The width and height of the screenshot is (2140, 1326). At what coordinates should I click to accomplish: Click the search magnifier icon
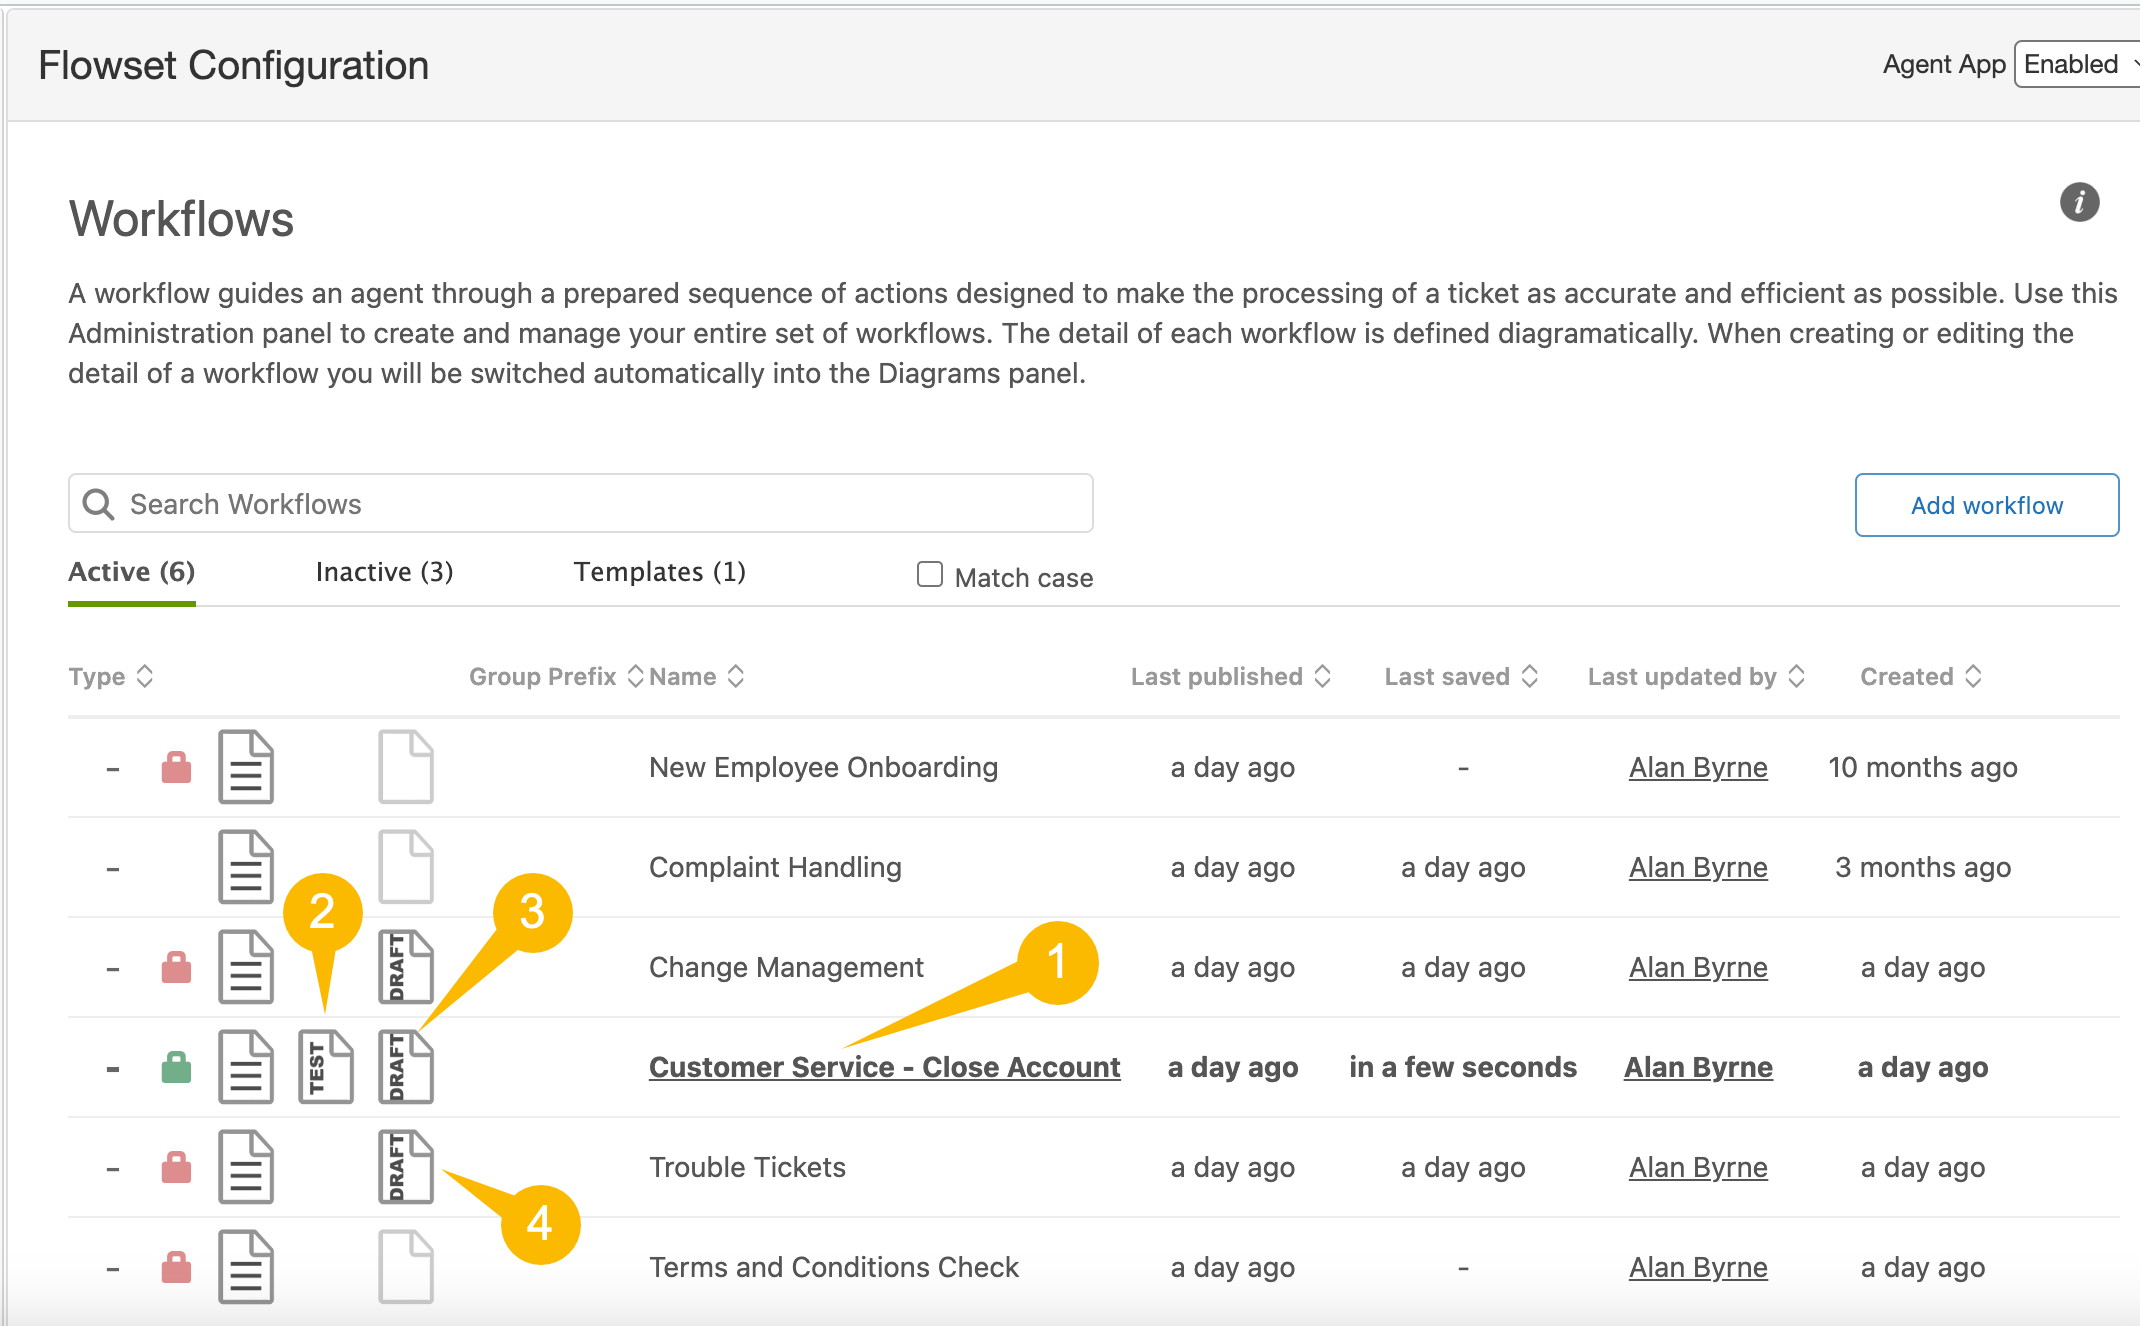tap(98, 504)
